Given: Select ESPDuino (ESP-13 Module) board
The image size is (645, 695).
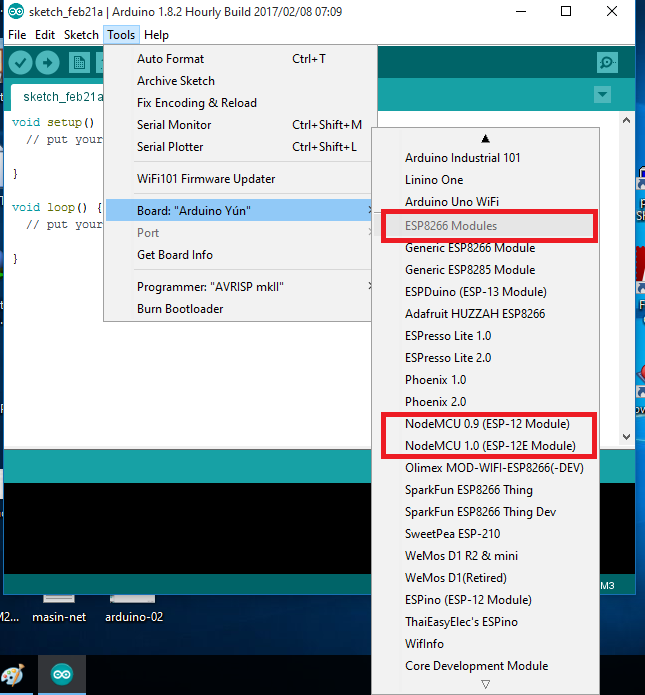Looking at the screenshot, I should click(x=485, y=292).
